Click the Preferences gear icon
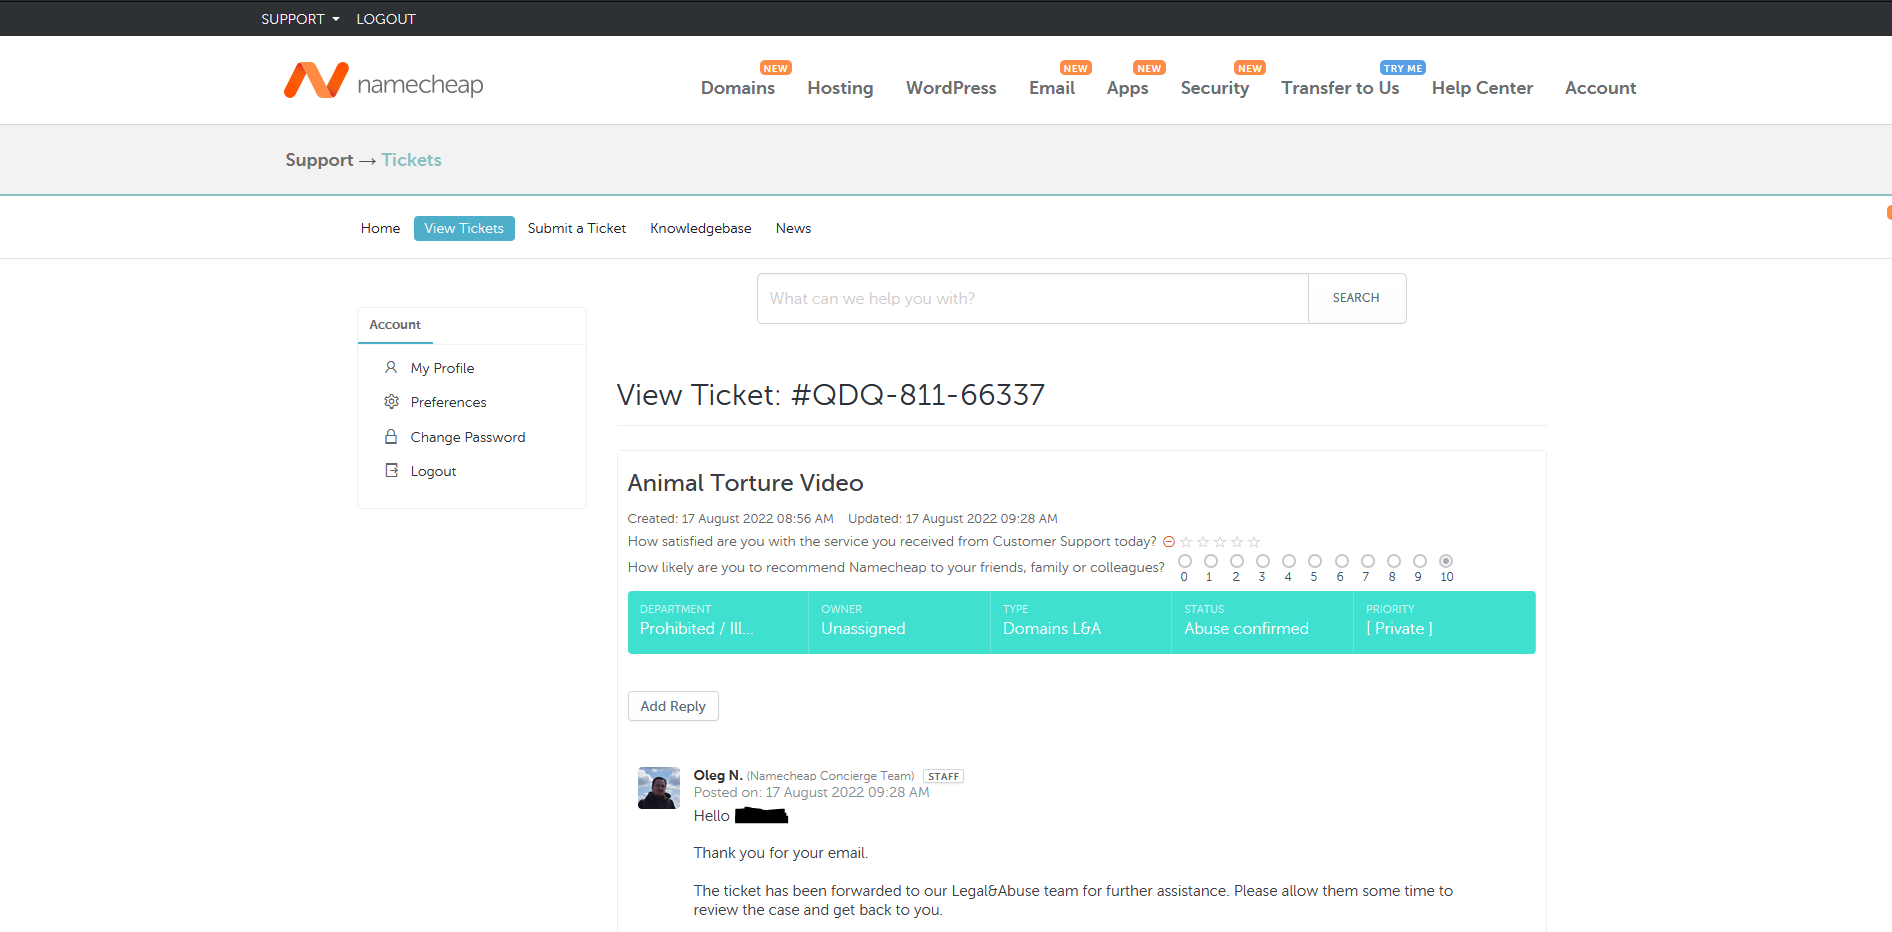1892x932 pixels. [391, 401]
